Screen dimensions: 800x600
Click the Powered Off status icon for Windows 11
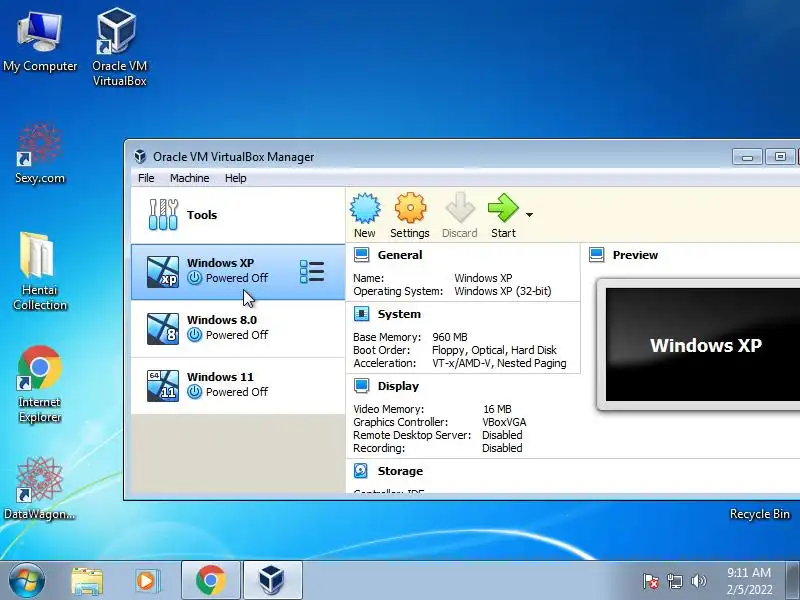(x=194, y=392)
